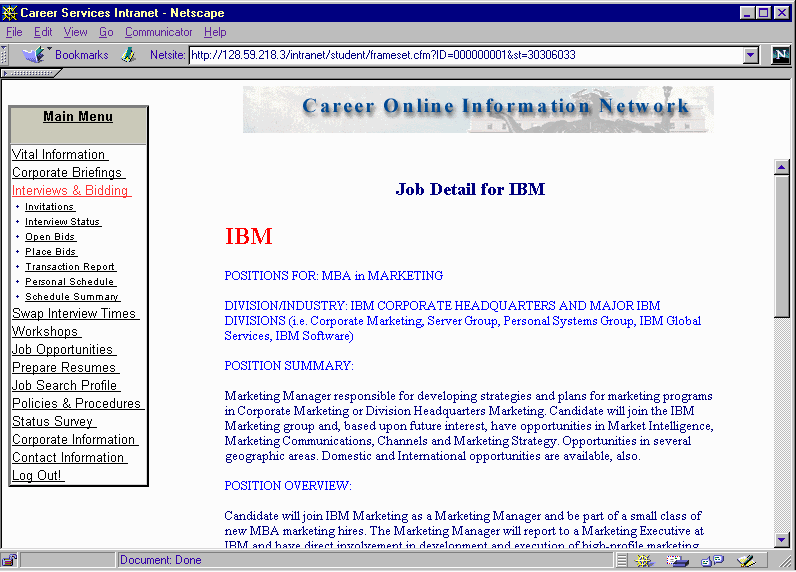Viewport: 796px width, 572px height.
Task: Open the View menu
Action: click(x=75, y=32)
